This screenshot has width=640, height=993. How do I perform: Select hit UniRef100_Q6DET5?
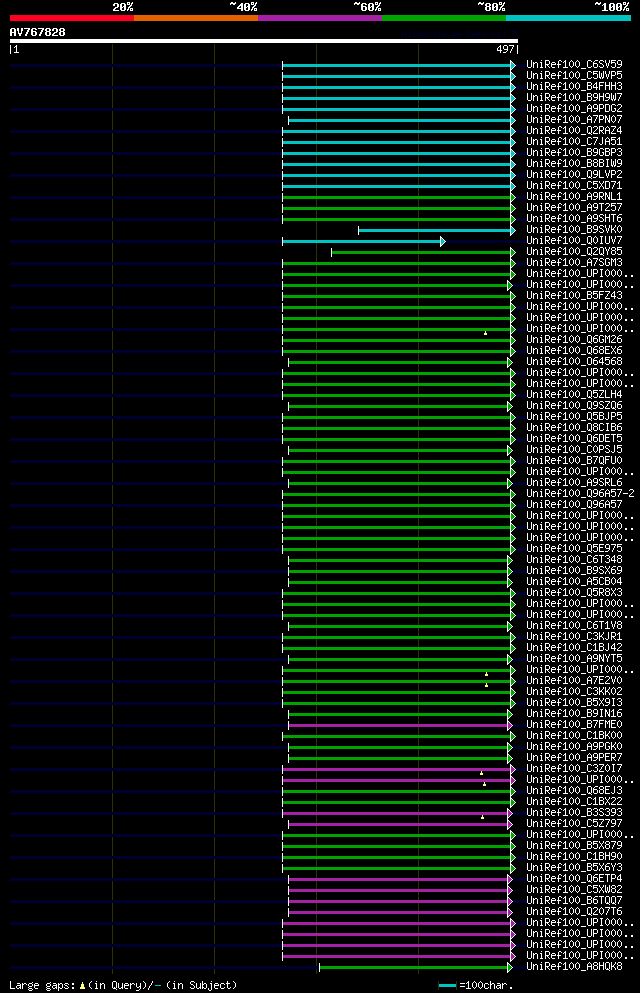(x=574, y=439)
